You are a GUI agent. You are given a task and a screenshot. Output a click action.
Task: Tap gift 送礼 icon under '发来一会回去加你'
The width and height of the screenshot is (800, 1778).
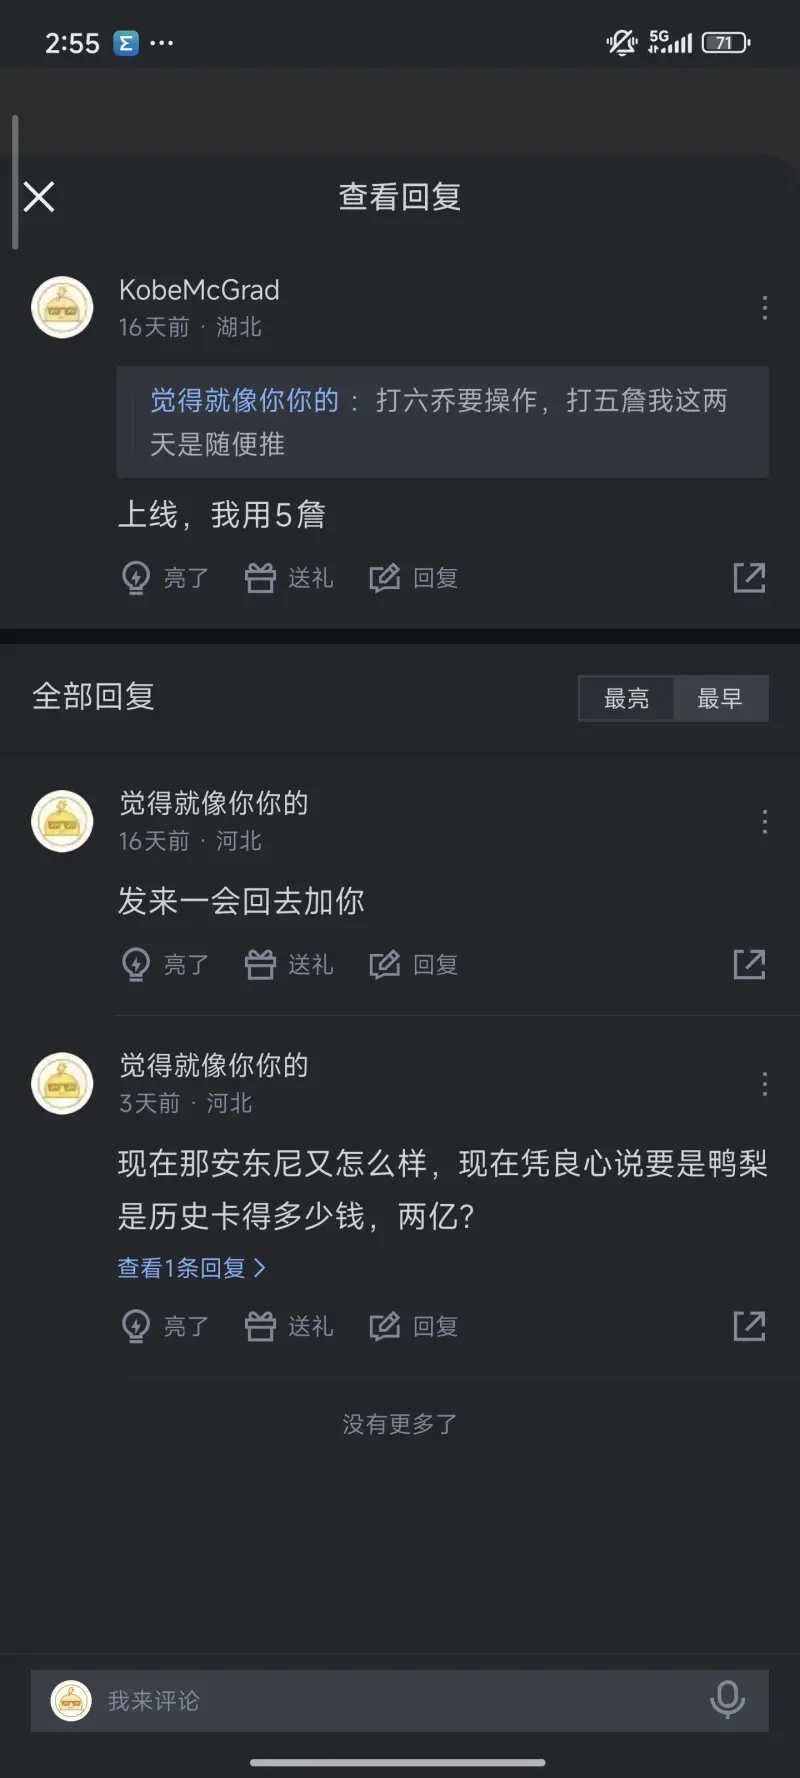(x=261, y=964)
